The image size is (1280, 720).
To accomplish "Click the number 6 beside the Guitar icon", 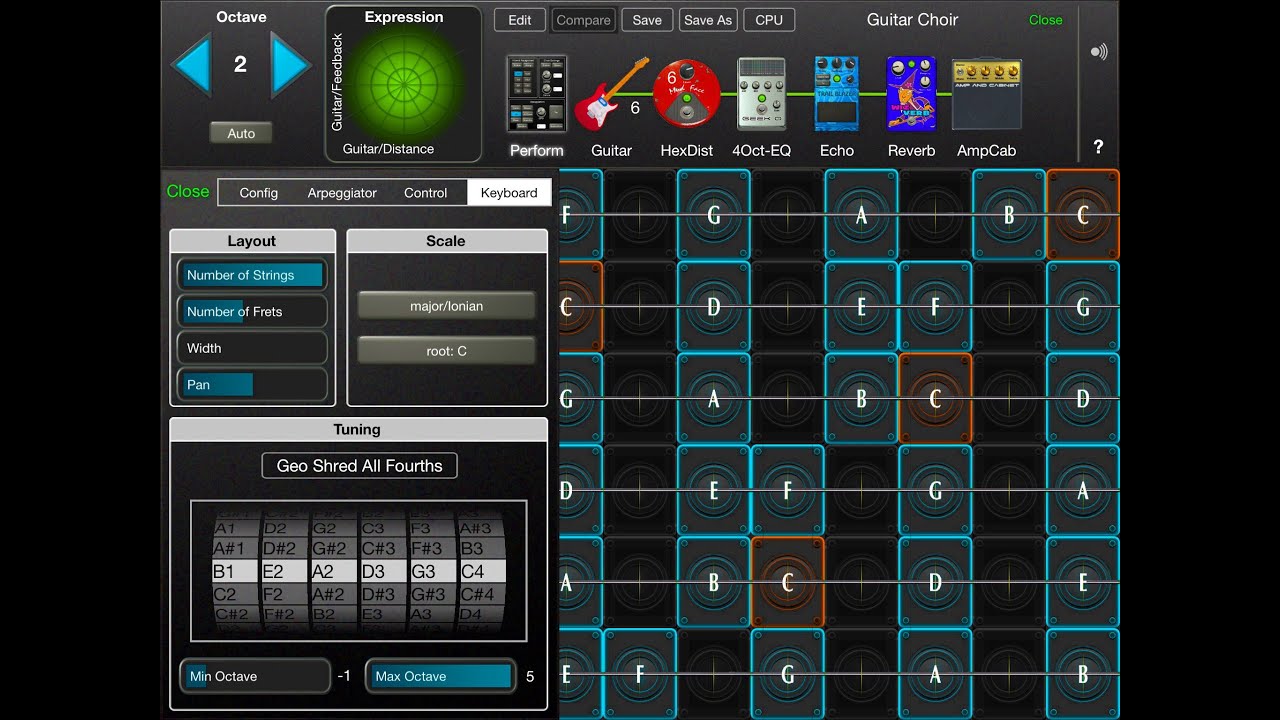I will [635, 108].
